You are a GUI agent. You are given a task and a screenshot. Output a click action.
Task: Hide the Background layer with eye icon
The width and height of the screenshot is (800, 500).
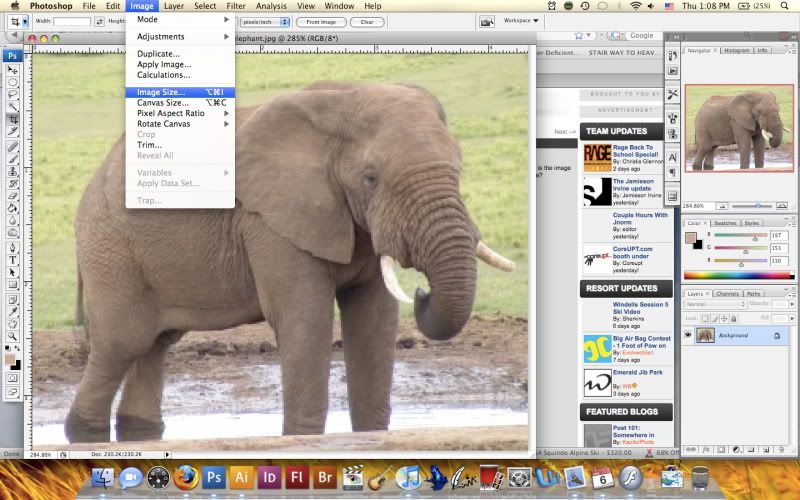point(688,335)
